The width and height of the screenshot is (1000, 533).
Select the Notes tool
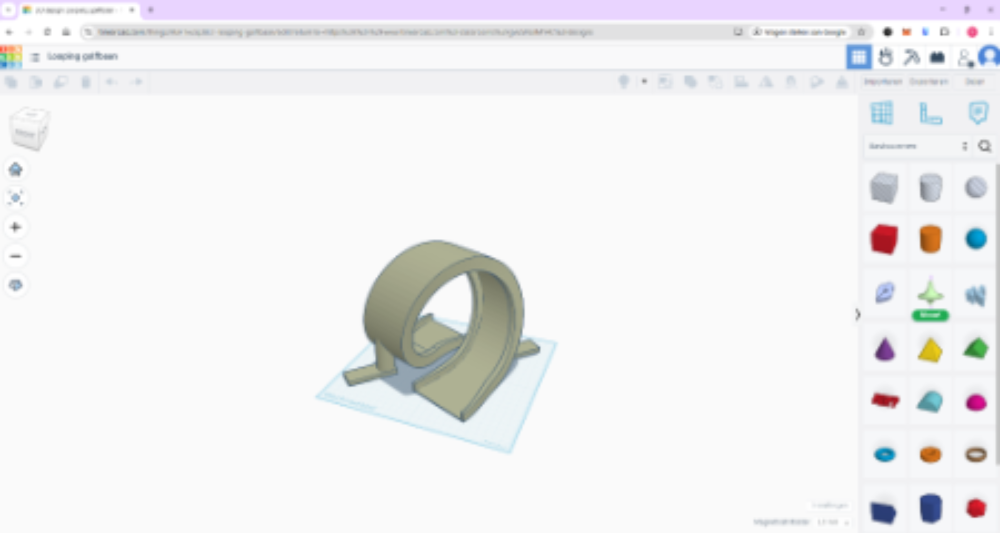click(x=978, y=113)
